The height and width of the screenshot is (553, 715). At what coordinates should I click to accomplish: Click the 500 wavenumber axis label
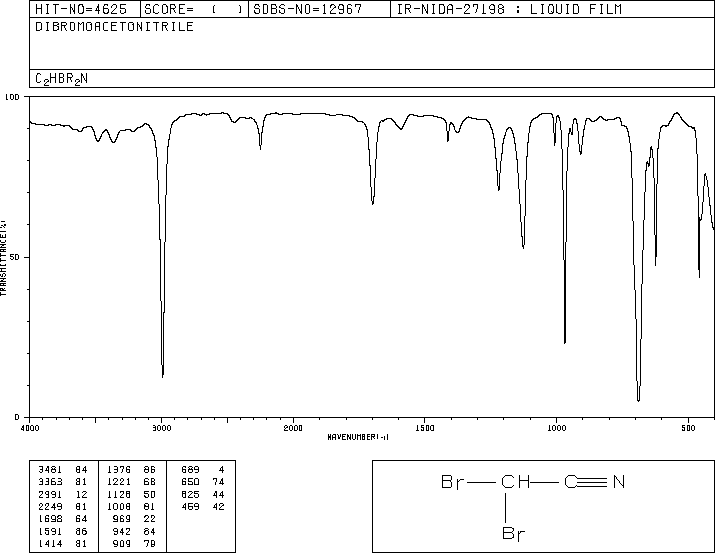(x=688, y=428)
